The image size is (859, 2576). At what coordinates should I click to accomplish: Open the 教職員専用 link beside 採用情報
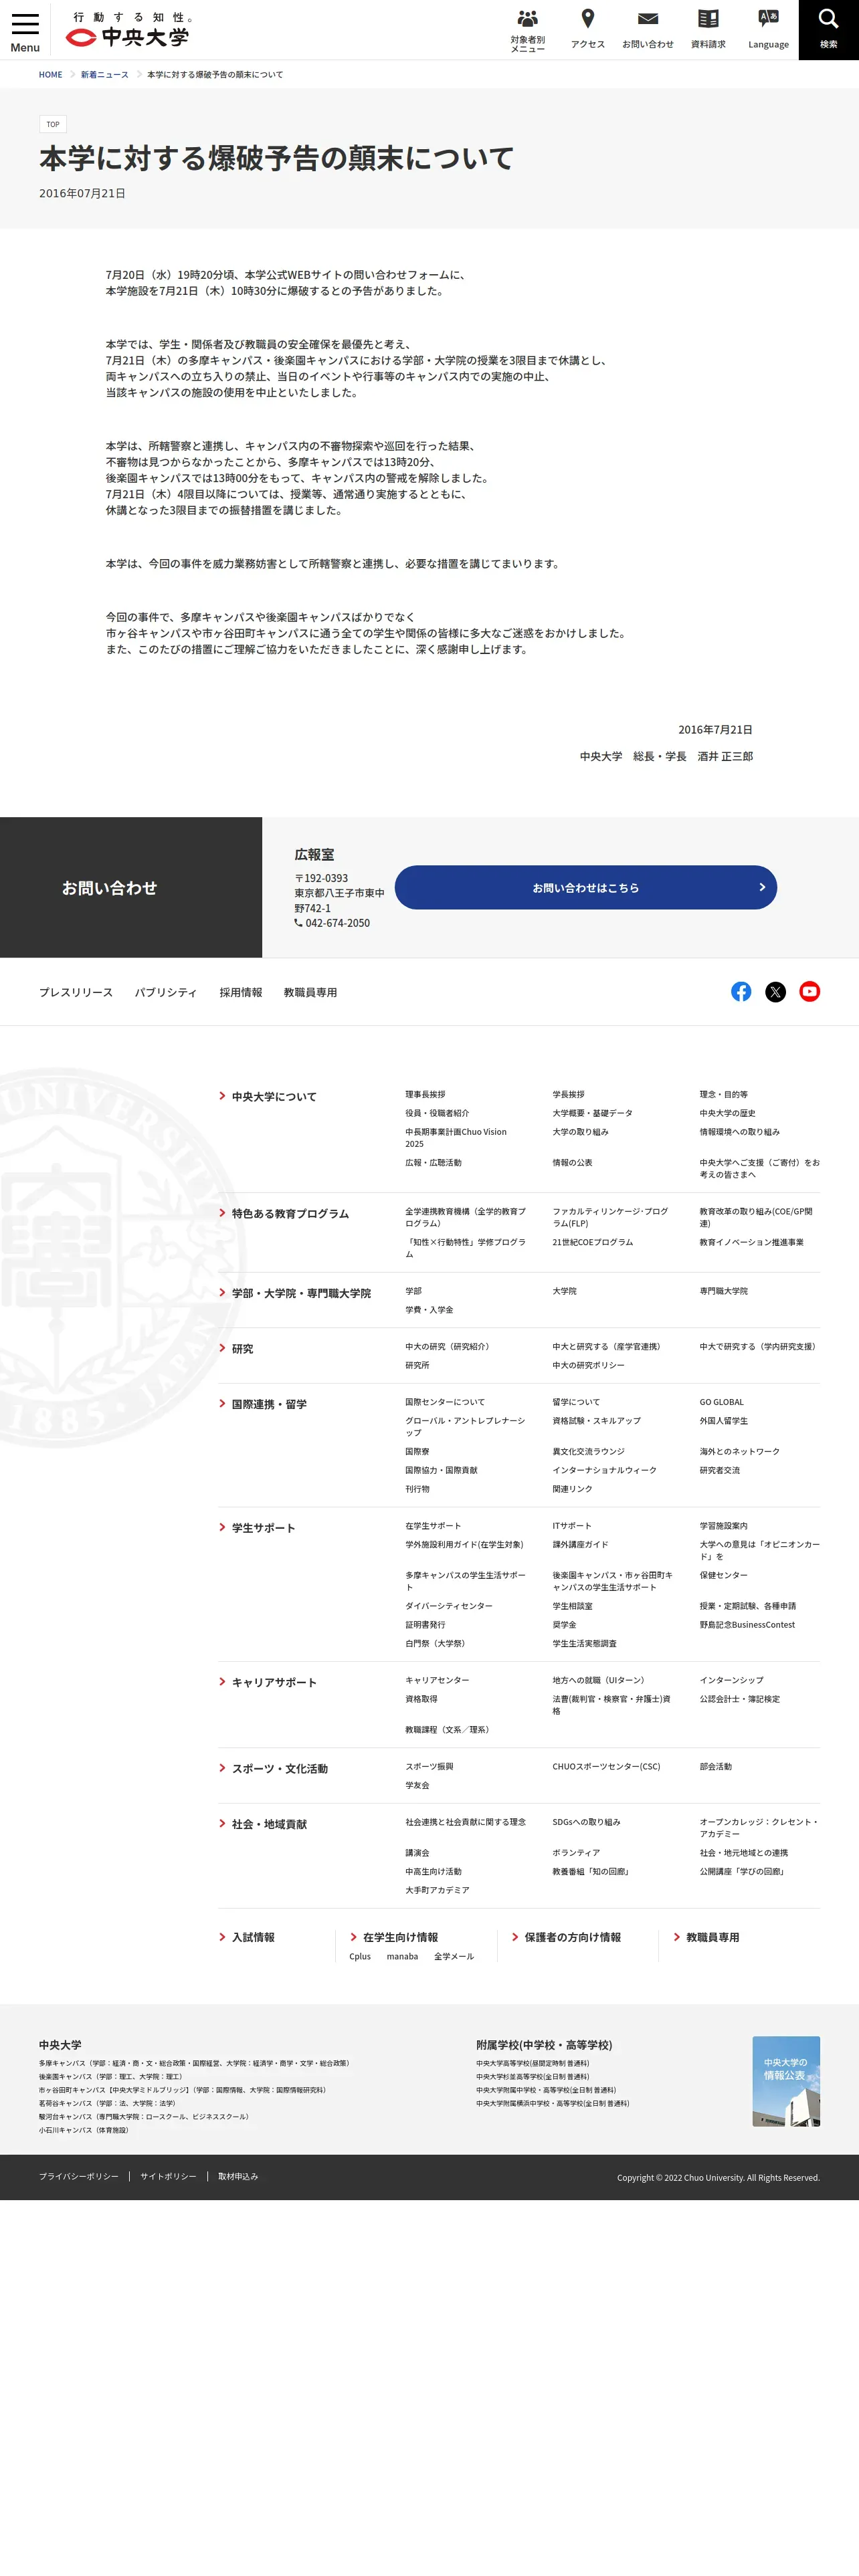tap(310, 992)
